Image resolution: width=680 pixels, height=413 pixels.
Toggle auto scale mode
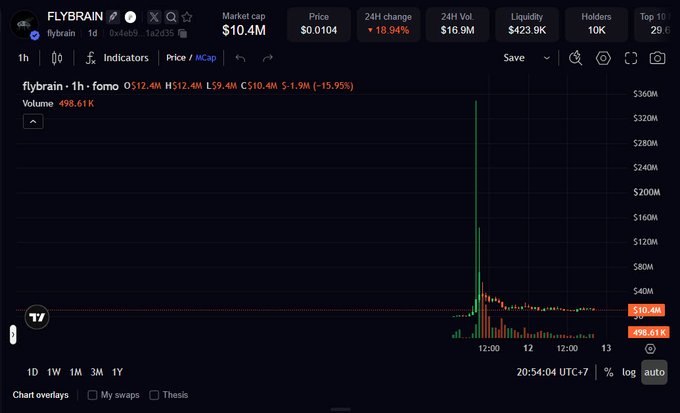654,372
